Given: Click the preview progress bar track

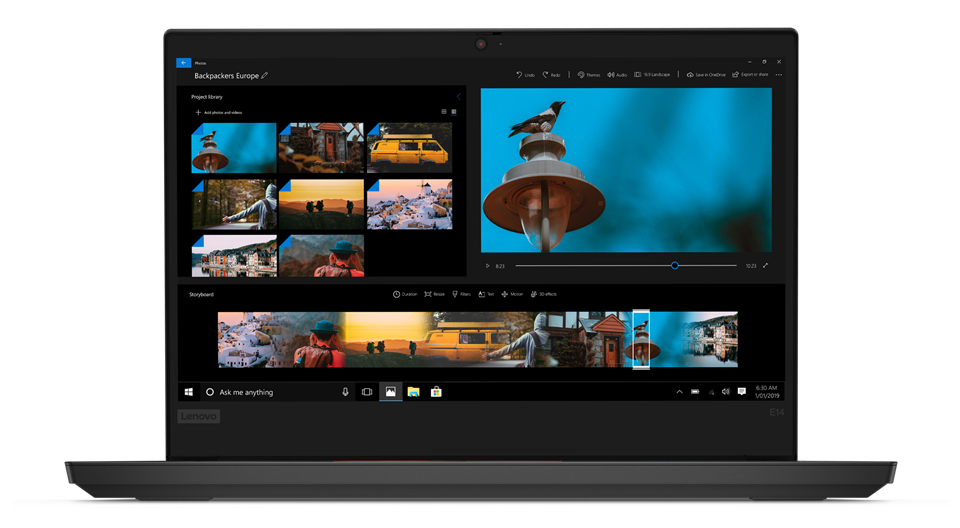Looking at the screenshot, I should pyautogui.click(x=626, y=266).
